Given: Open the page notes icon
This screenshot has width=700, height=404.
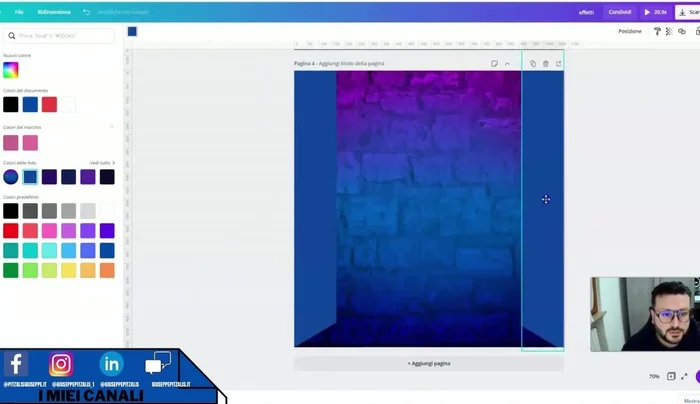Looking at the screenshot, I should click(494, 63).
